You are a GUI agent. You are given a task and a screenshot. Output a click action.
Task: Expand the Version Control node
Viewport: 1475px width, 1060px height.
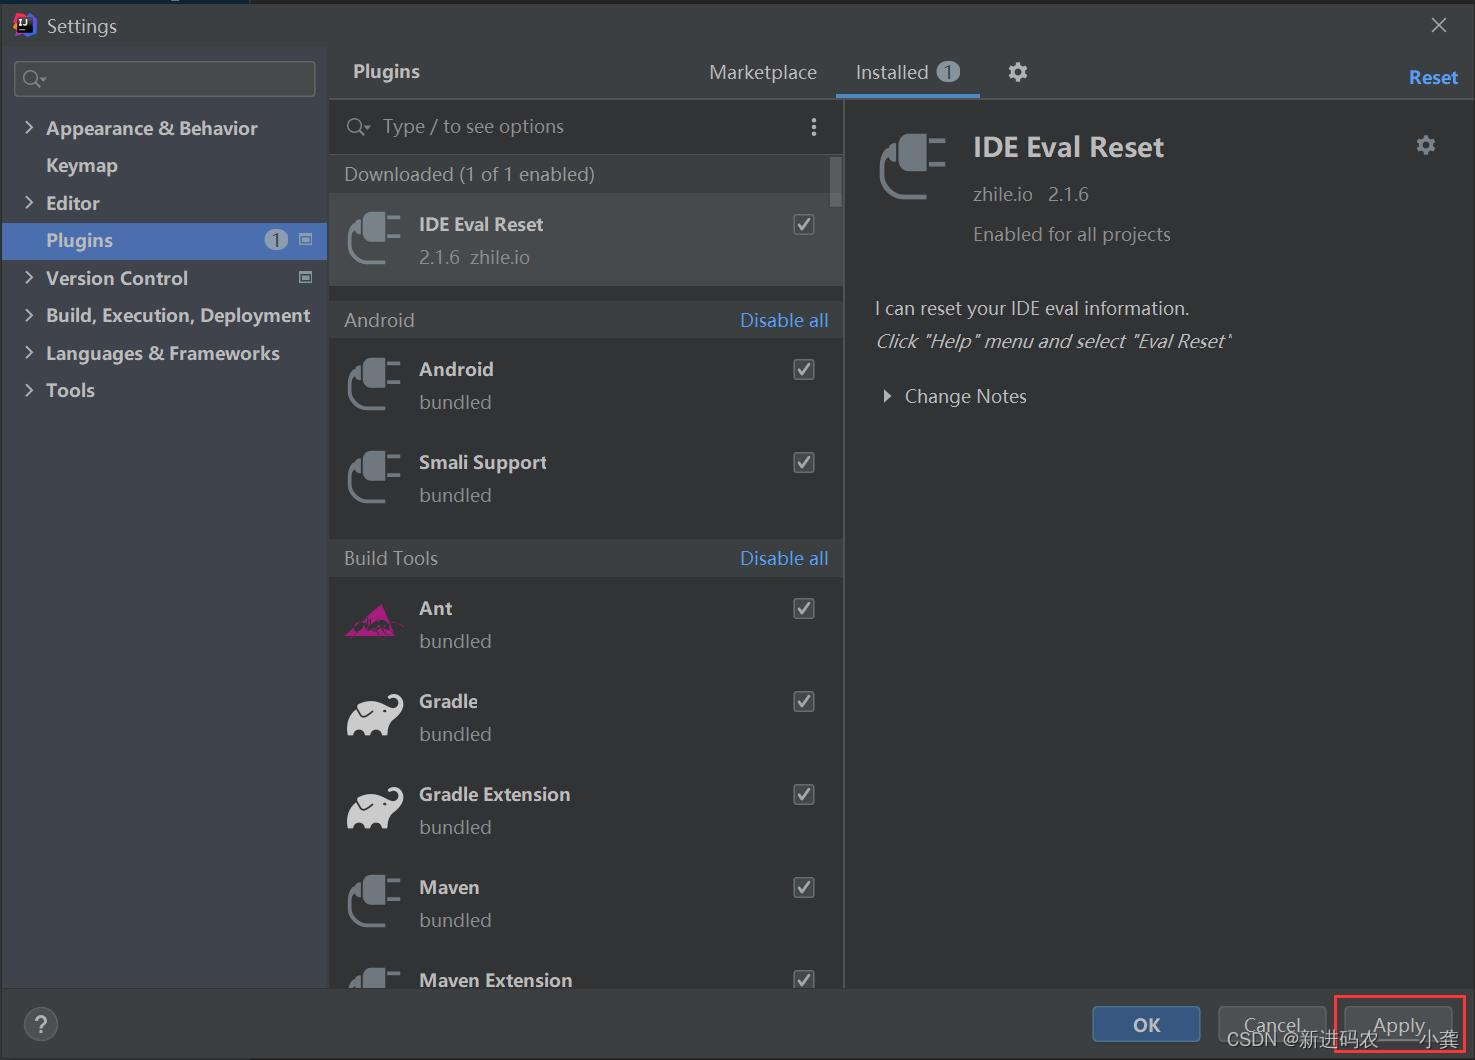(x=29, y=278)
